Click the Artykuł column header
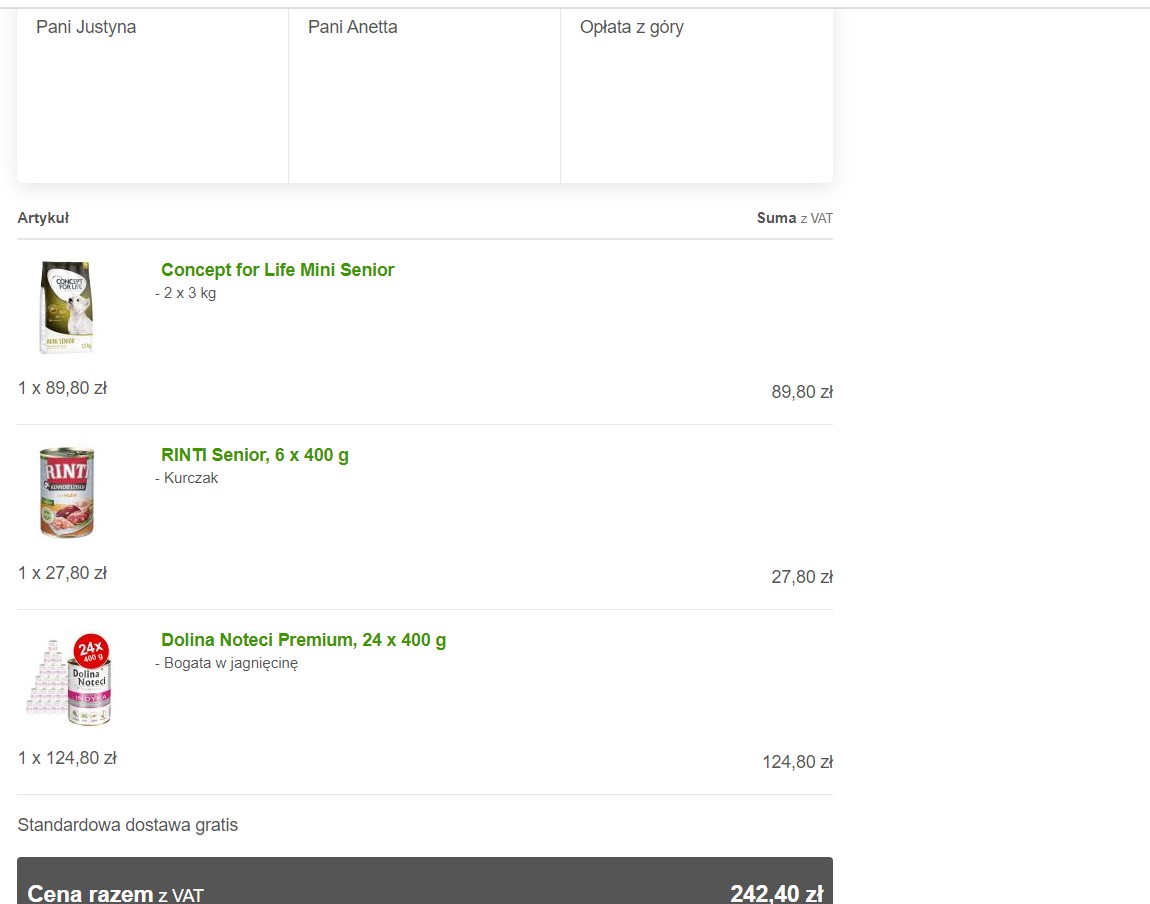This screenshot has height=904, width=1150. [x=43, y=218]
